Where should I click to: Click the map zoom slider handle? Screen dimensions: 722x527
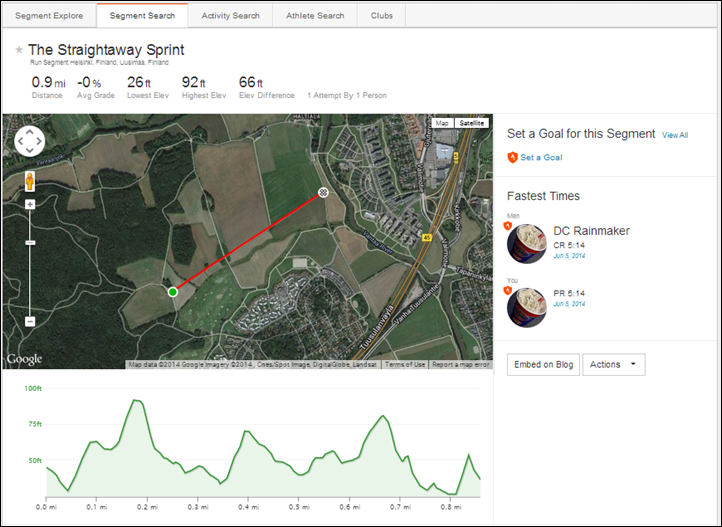(30, 243)
